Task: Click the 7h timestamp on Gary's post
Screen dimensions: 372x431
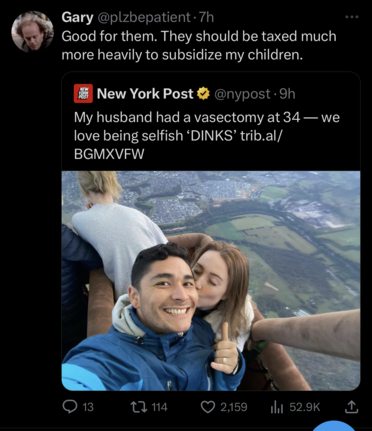Action: coord(206,17)
